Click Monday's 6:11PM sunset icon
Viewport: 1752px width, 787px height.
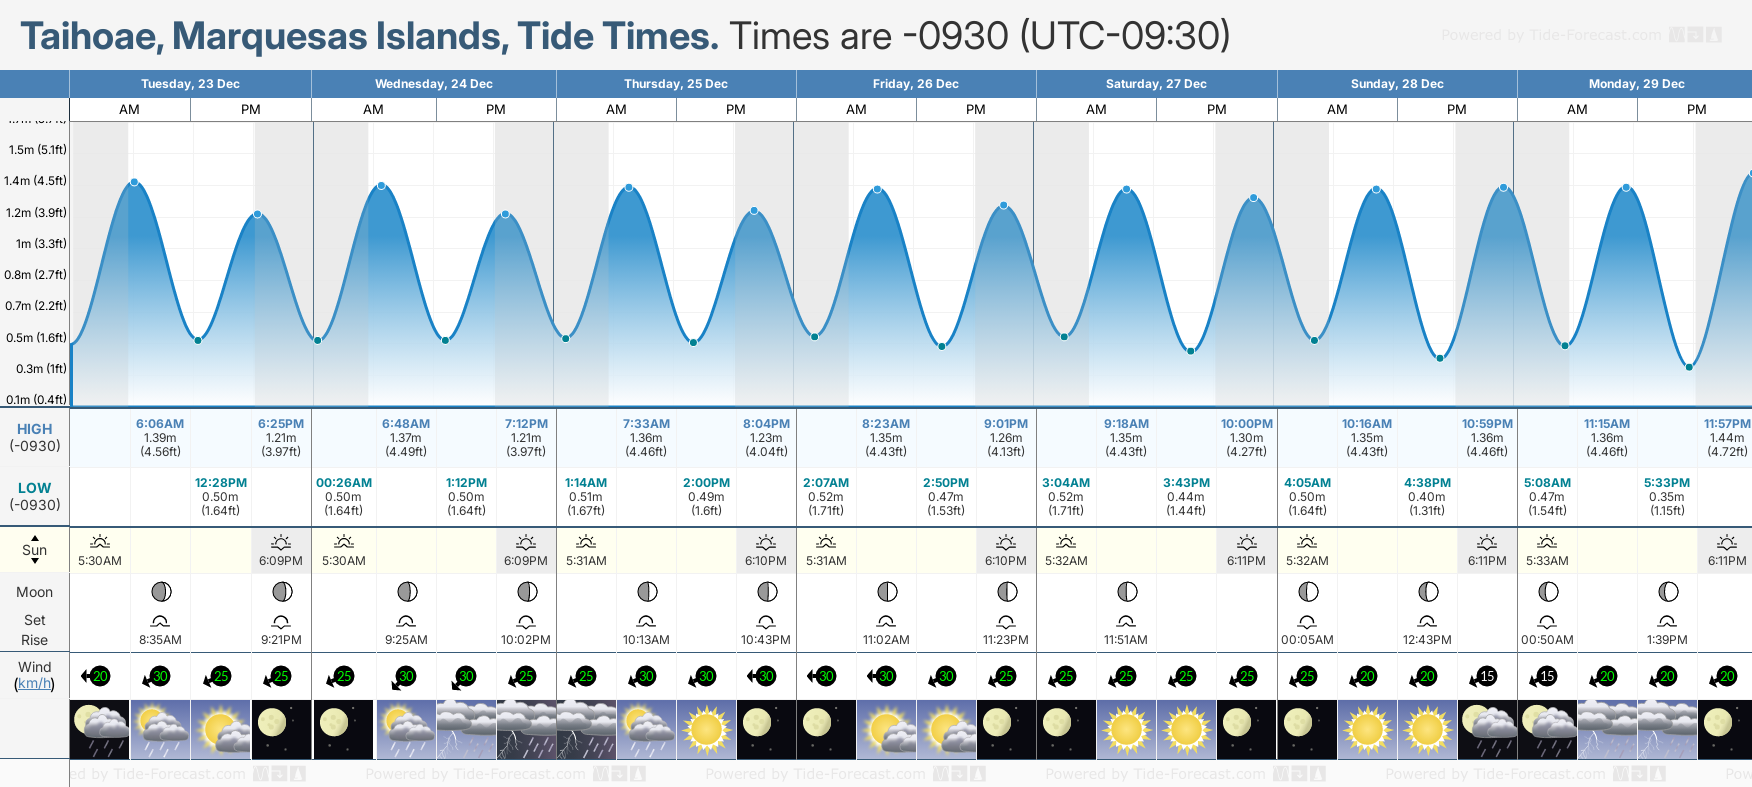tap(1727, 542)
